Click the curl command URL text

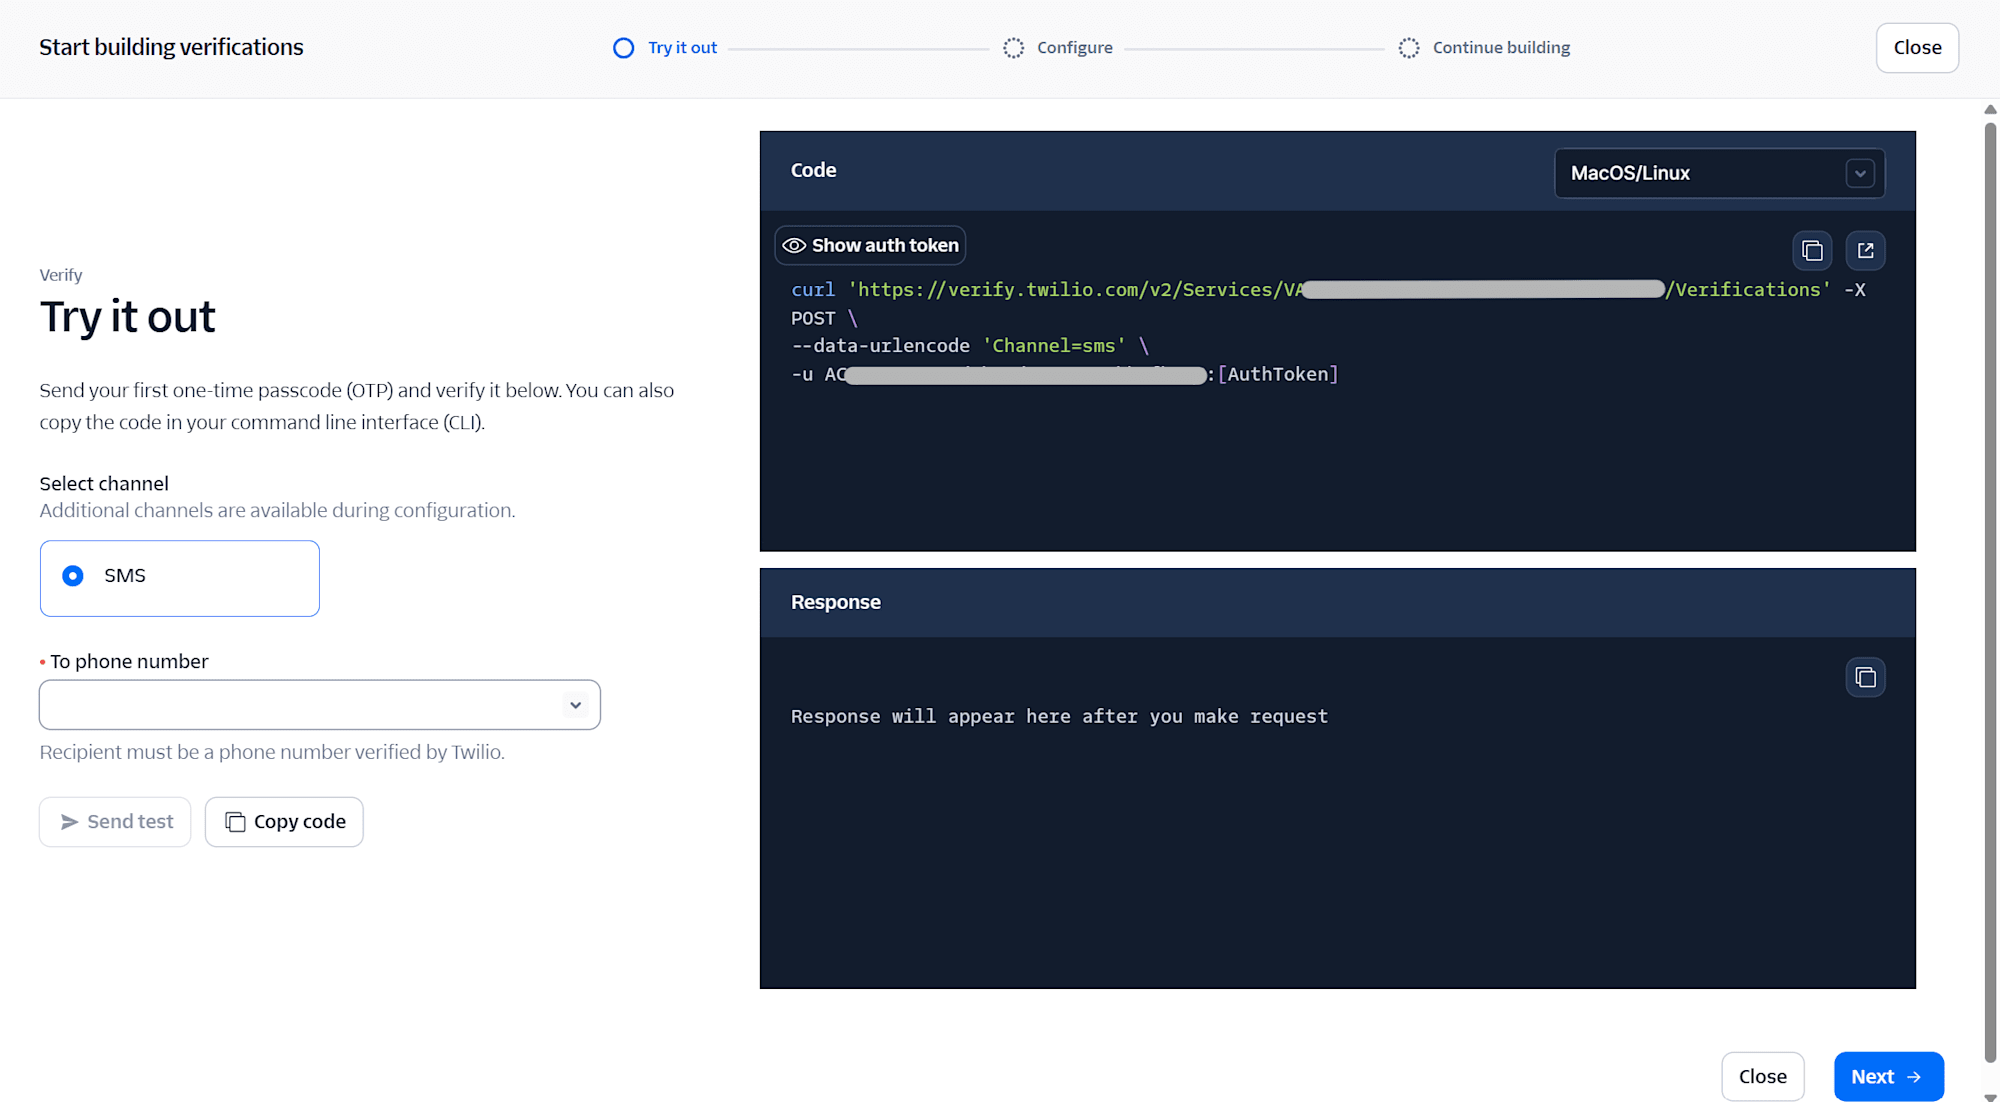click(x=1340, y=290)
